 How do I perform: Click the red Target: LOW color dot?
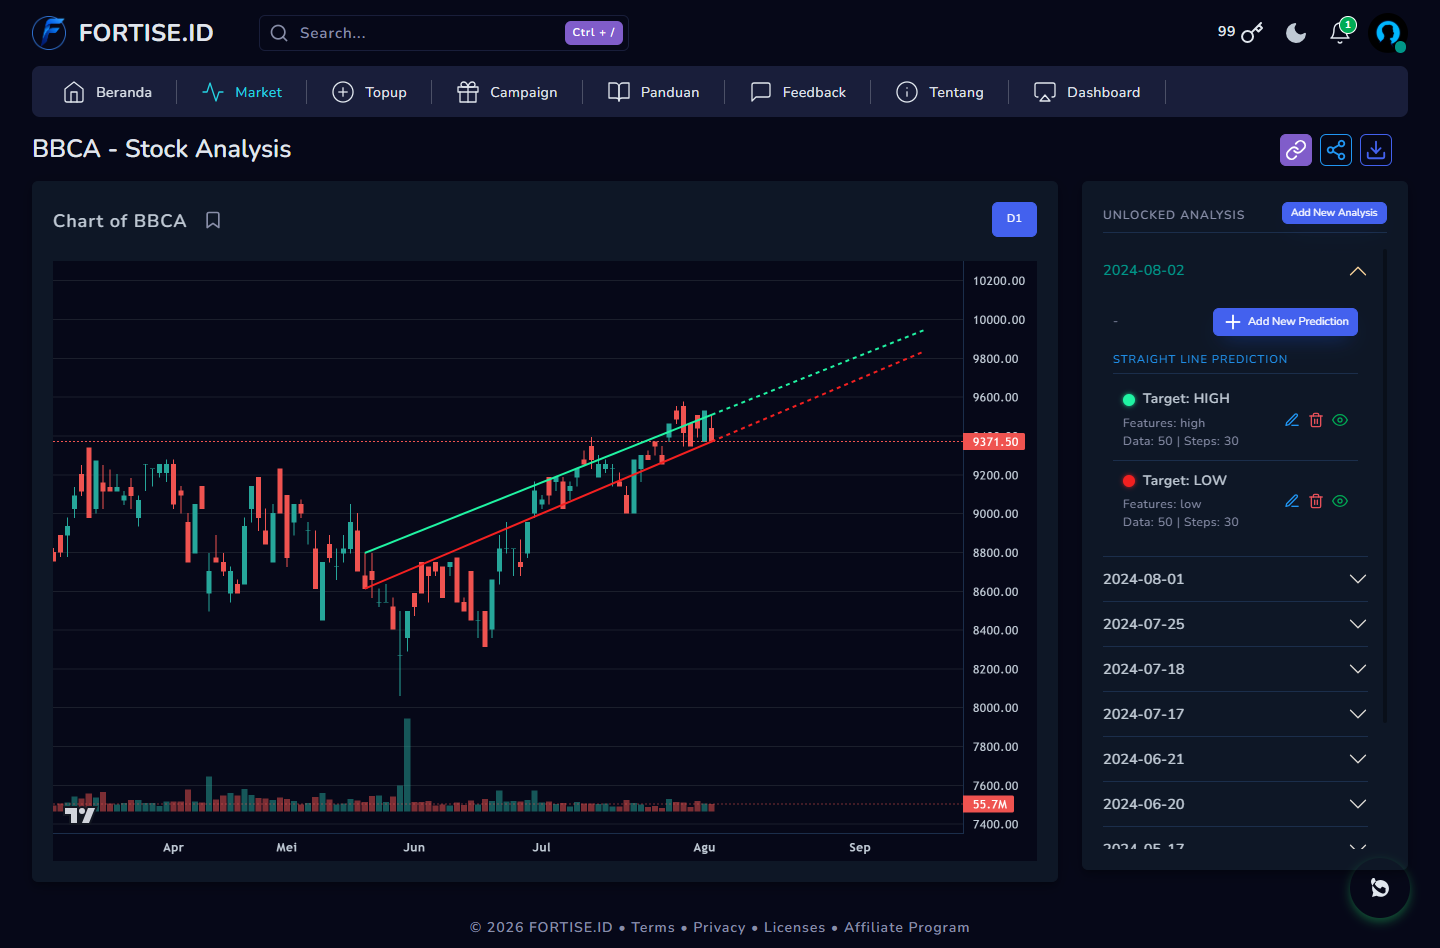click(x=1129, y=481)
